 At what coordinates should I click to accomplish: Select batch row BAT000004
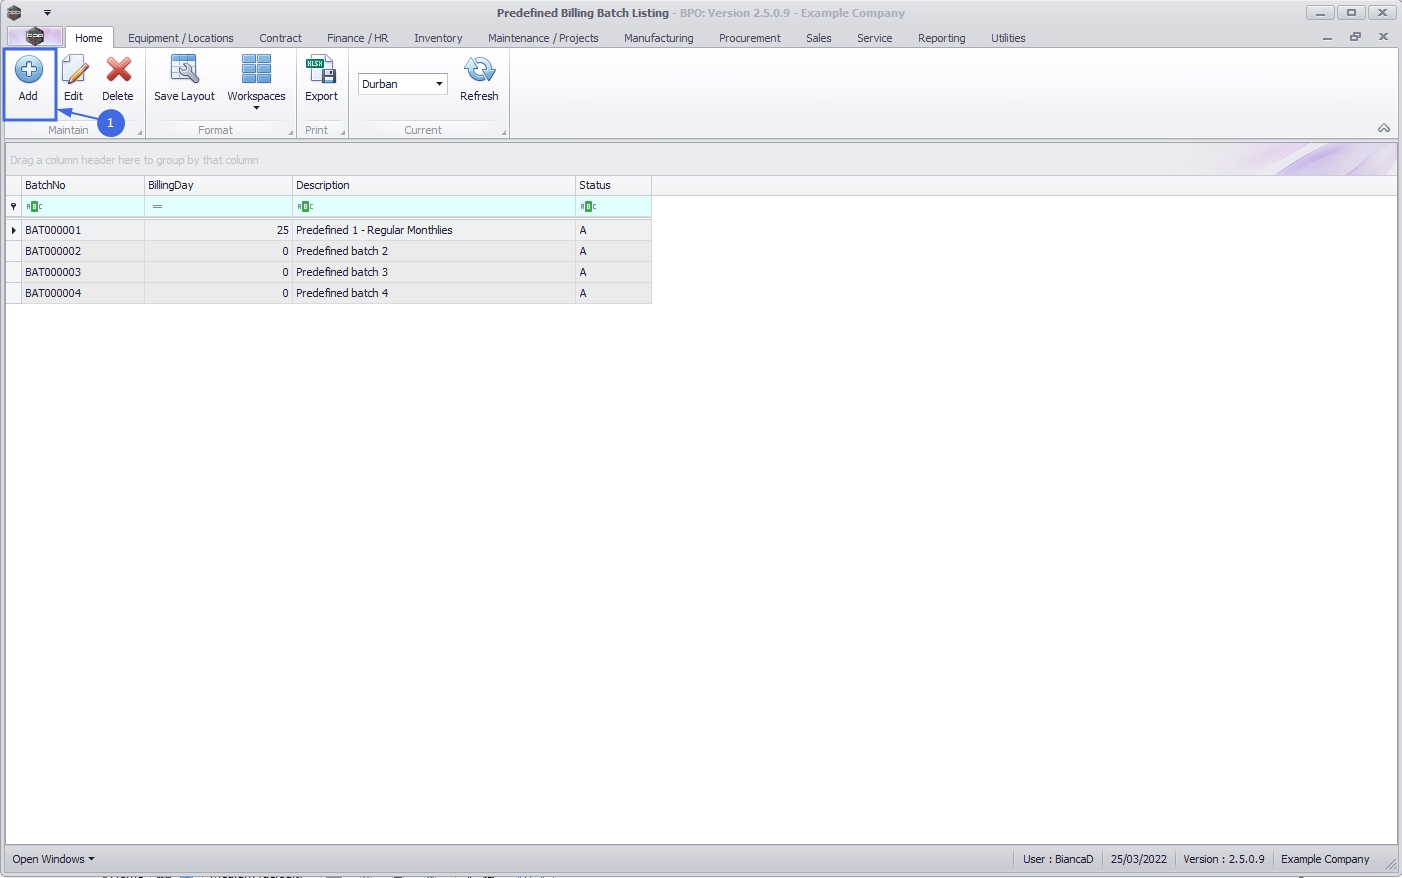click(x=329, y=293)
